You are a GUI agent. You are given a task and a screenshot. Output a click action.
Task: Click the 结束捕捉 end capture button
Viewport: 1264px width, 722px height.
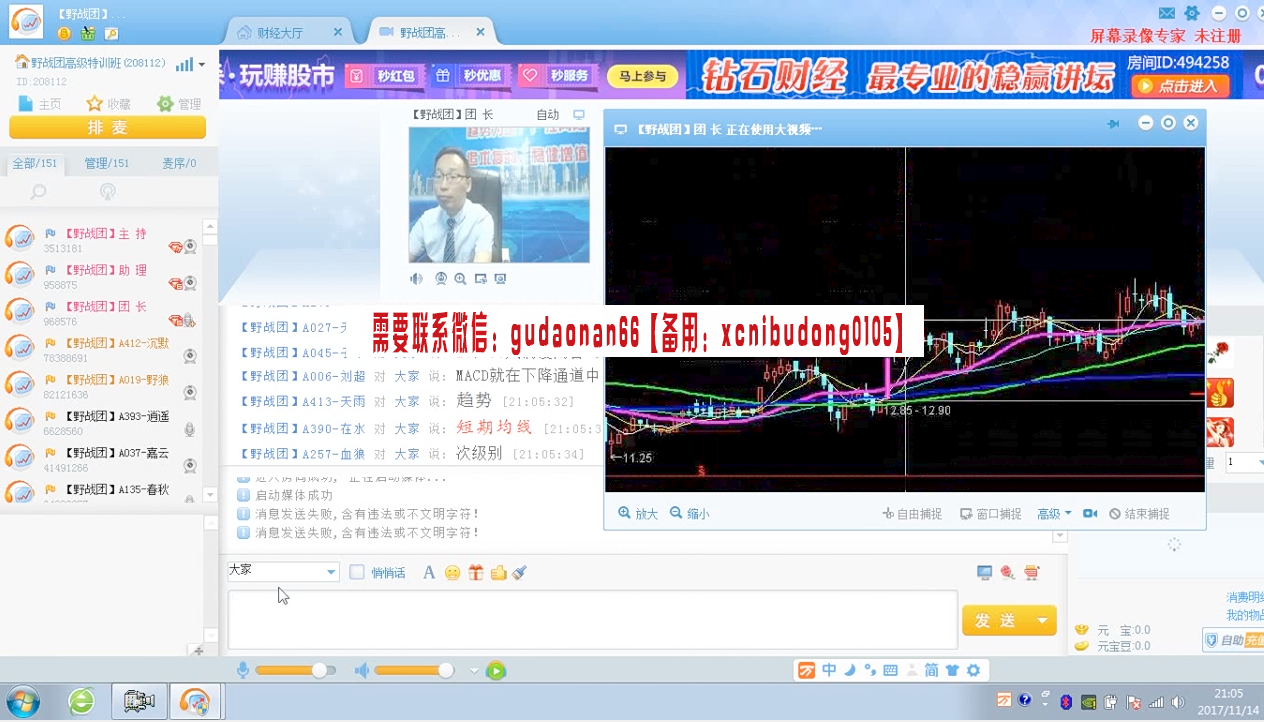[x=1139, y=513]
